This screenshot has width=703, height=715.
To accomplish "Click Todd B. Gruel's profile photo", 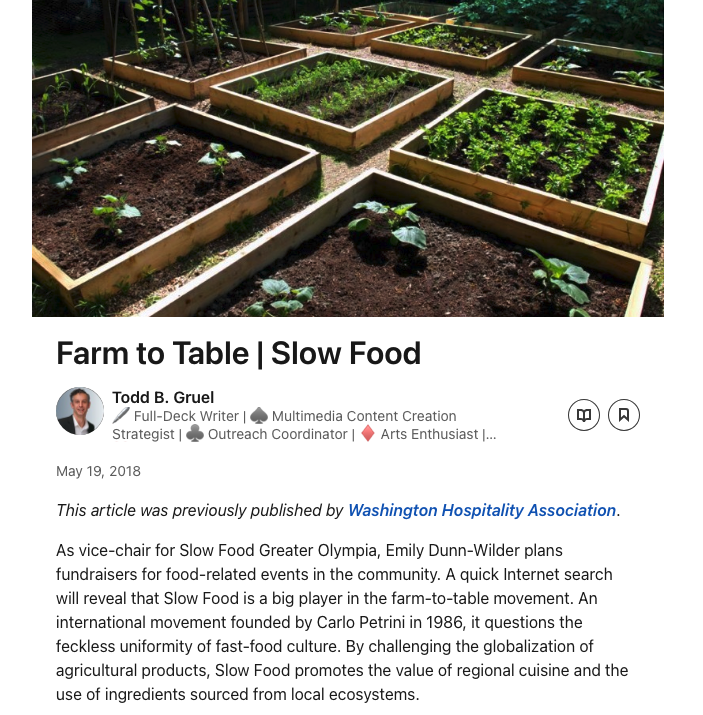I will tap(80, 411).
